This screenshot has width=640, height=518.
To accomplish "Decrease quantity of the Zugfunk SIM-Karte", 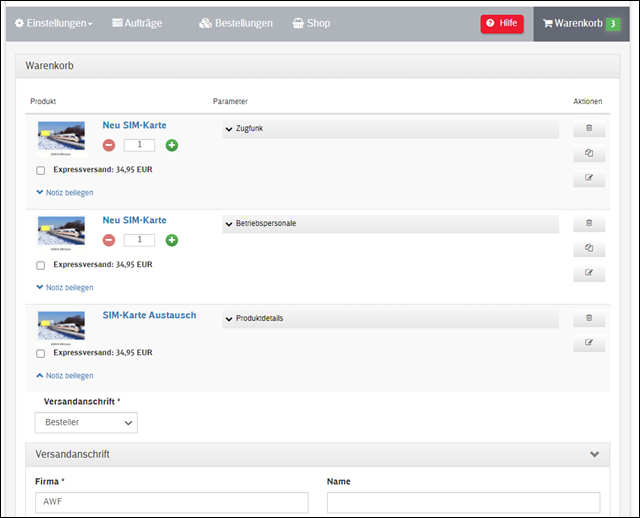I will coord(109,145).
